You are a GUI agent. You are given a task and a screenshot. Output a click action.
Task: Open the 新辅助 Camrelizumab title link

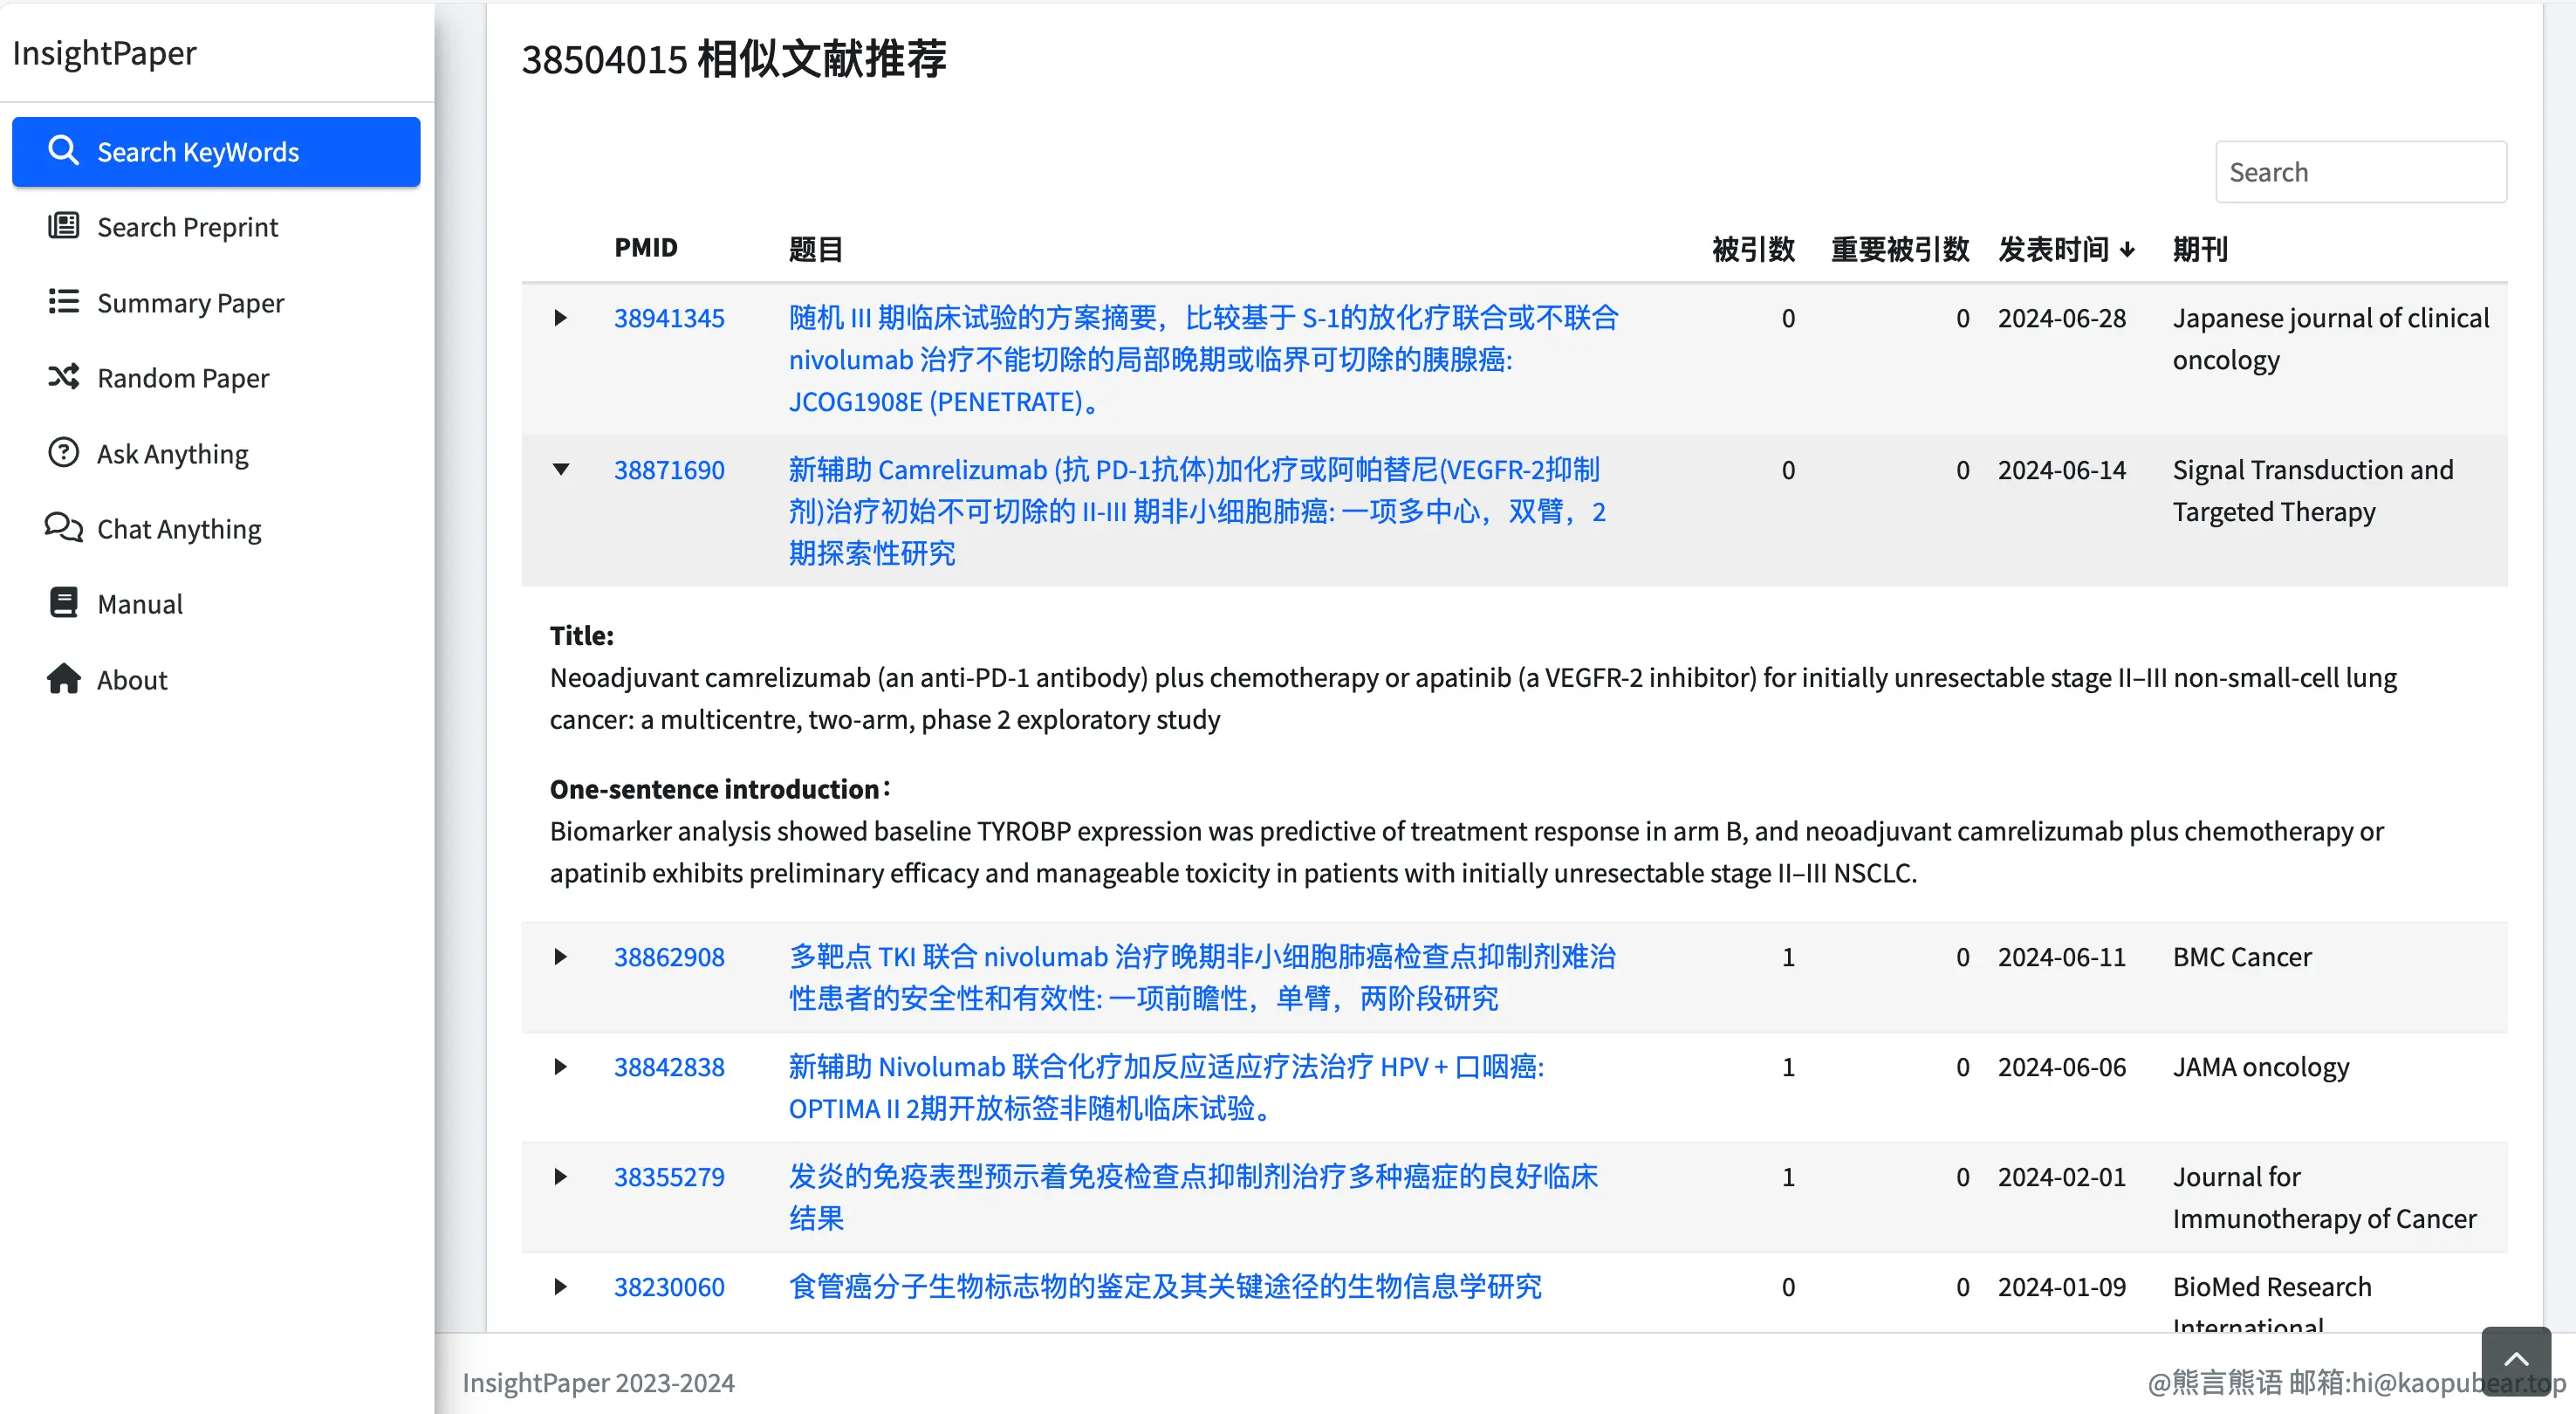[1197, 512]
